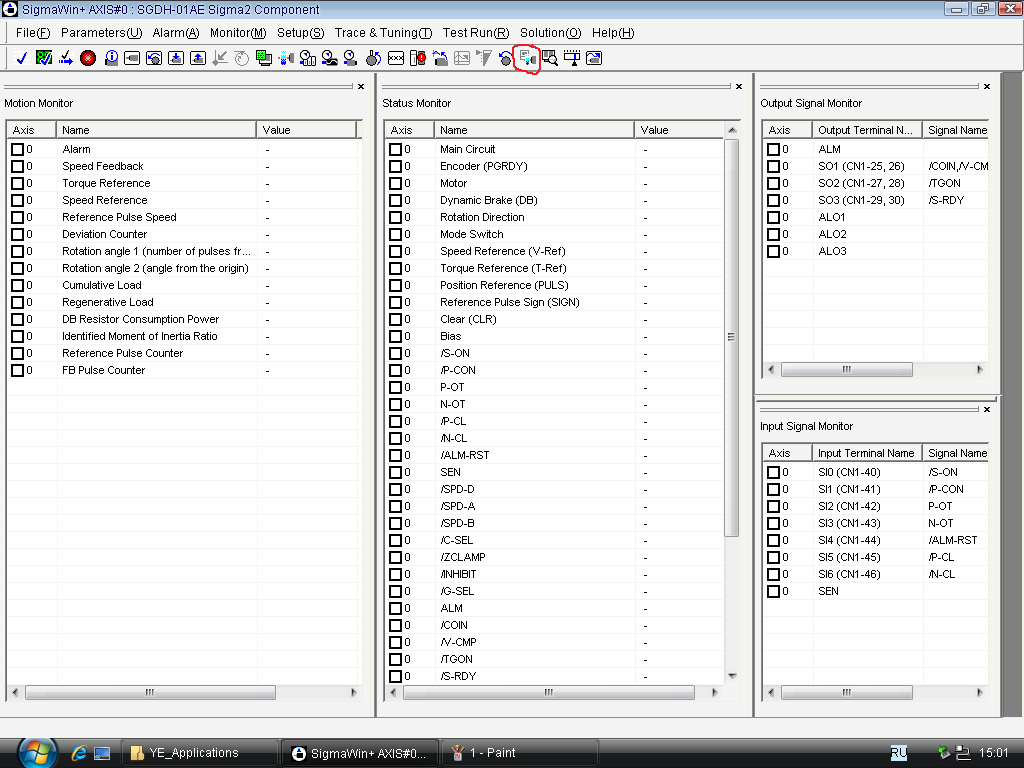
Task: Close the Motion Monitor panel
Action: [361, 87]
